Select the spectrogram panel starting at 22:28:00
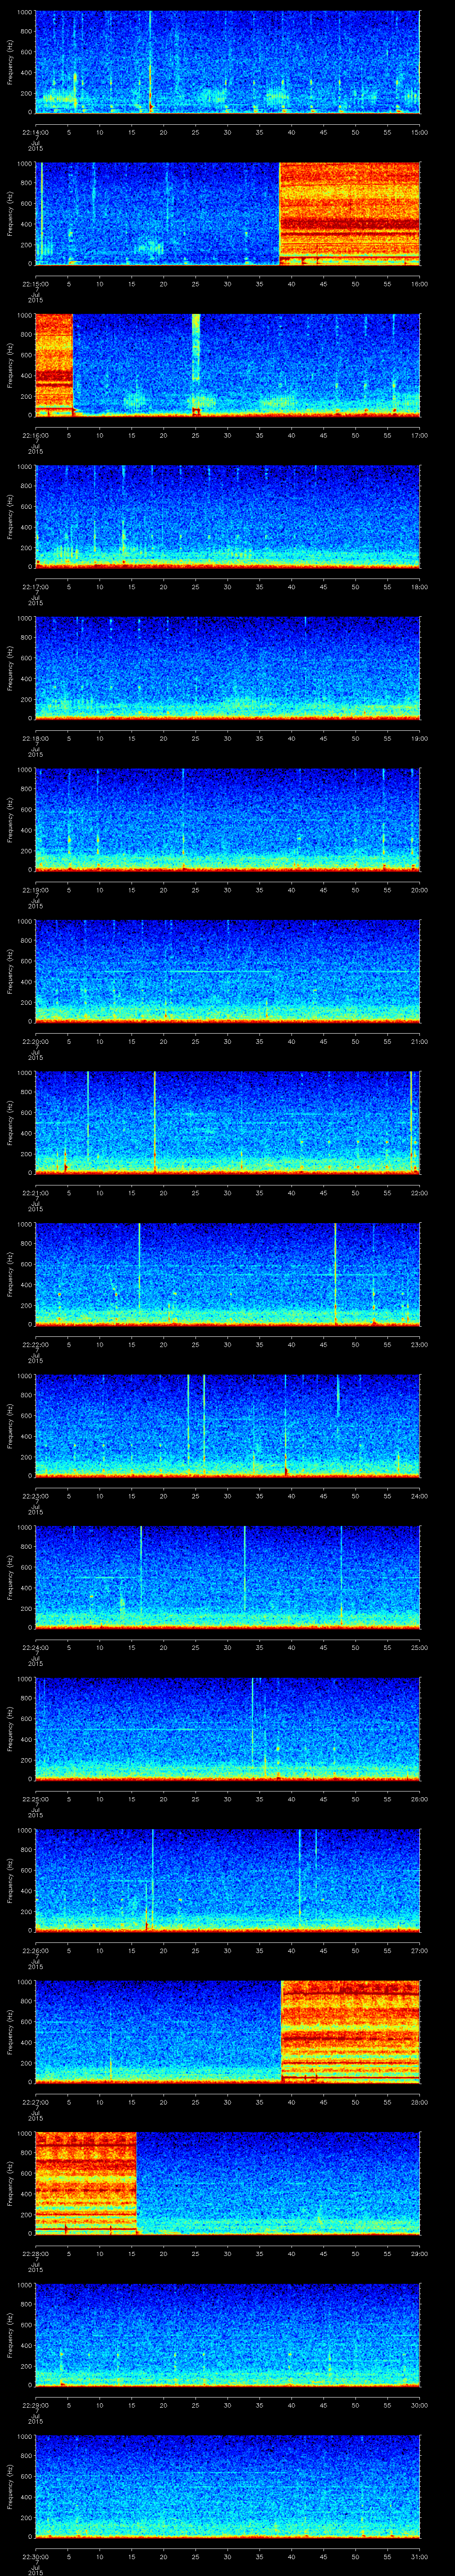 click(228, 2184)
